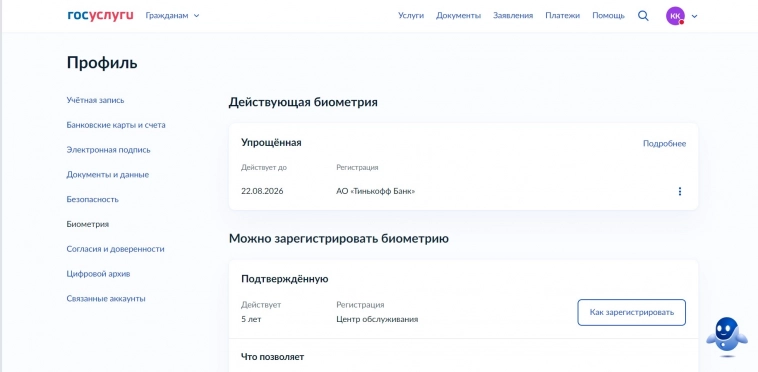This screenshot has width=758, height=372.
Task: Open the three-dot menu for Тинькофф Банк
Action: point(680,191)
